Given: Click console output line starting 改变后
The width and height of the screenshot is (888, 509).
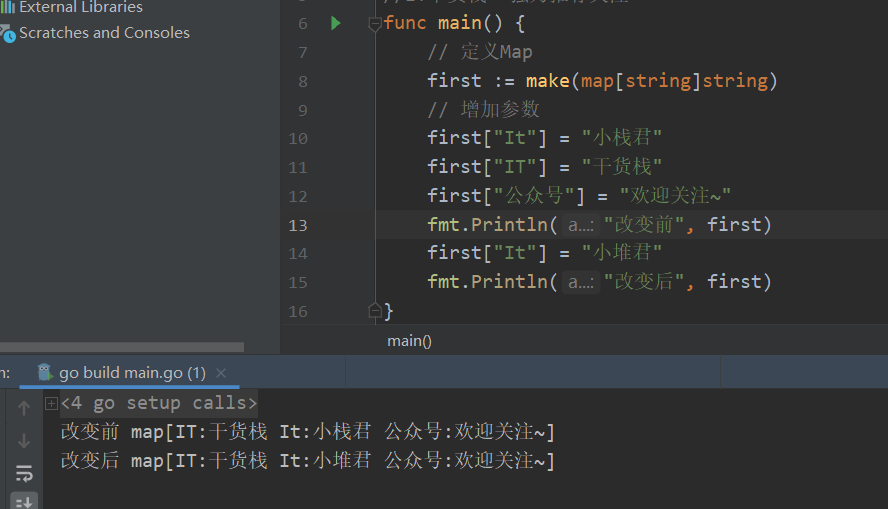Looking at the screenshot, I should coord(308,460).
